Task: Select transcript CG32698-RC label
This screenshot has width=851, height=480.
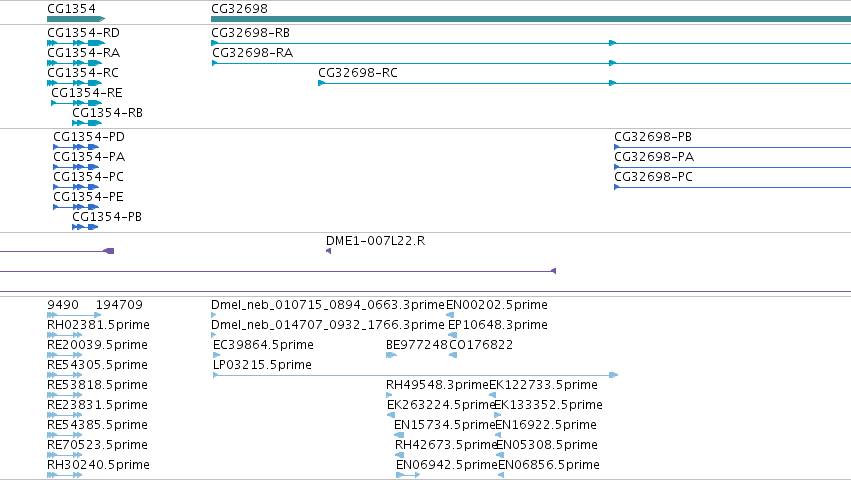Action: click(358, 73)
